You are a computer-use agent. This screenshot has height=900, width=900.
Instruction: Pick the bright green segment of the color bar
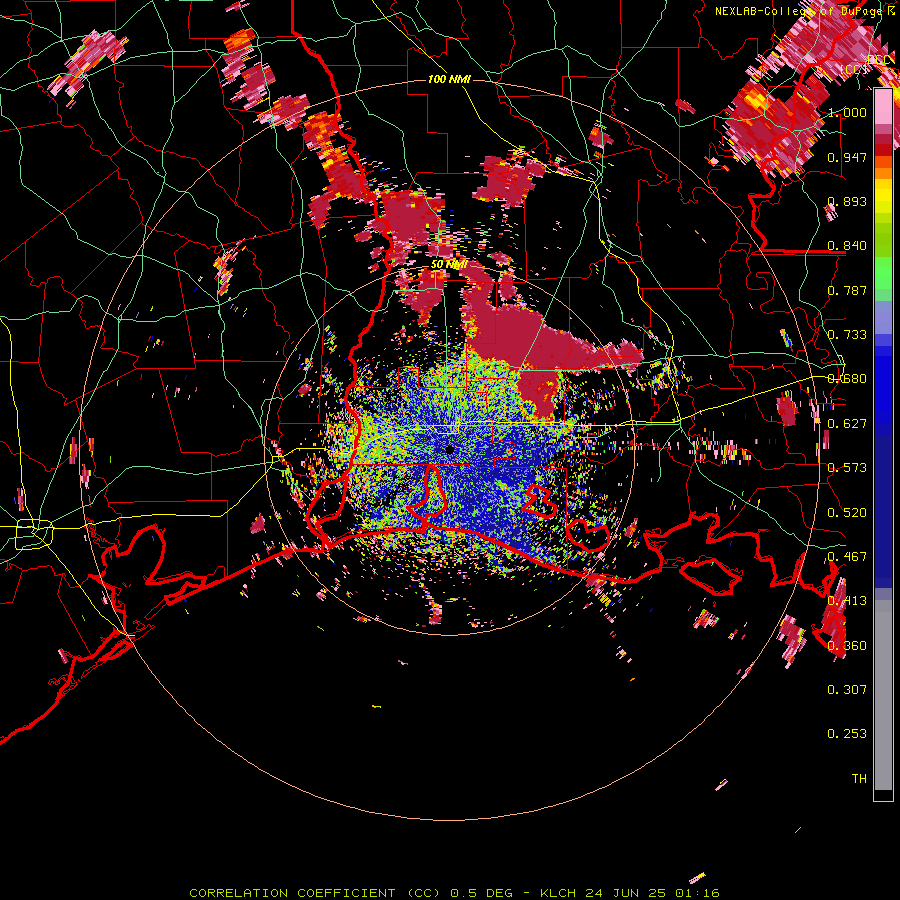pos(883,274)
